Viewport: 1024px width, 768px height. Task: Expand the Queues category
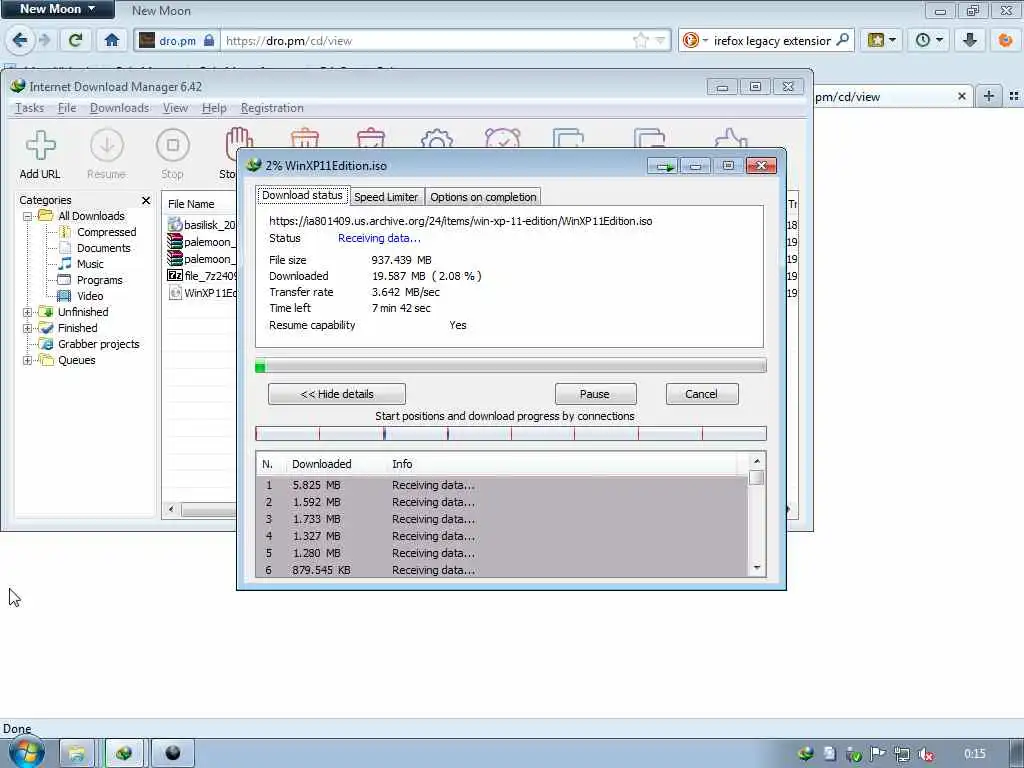(27, 360)
